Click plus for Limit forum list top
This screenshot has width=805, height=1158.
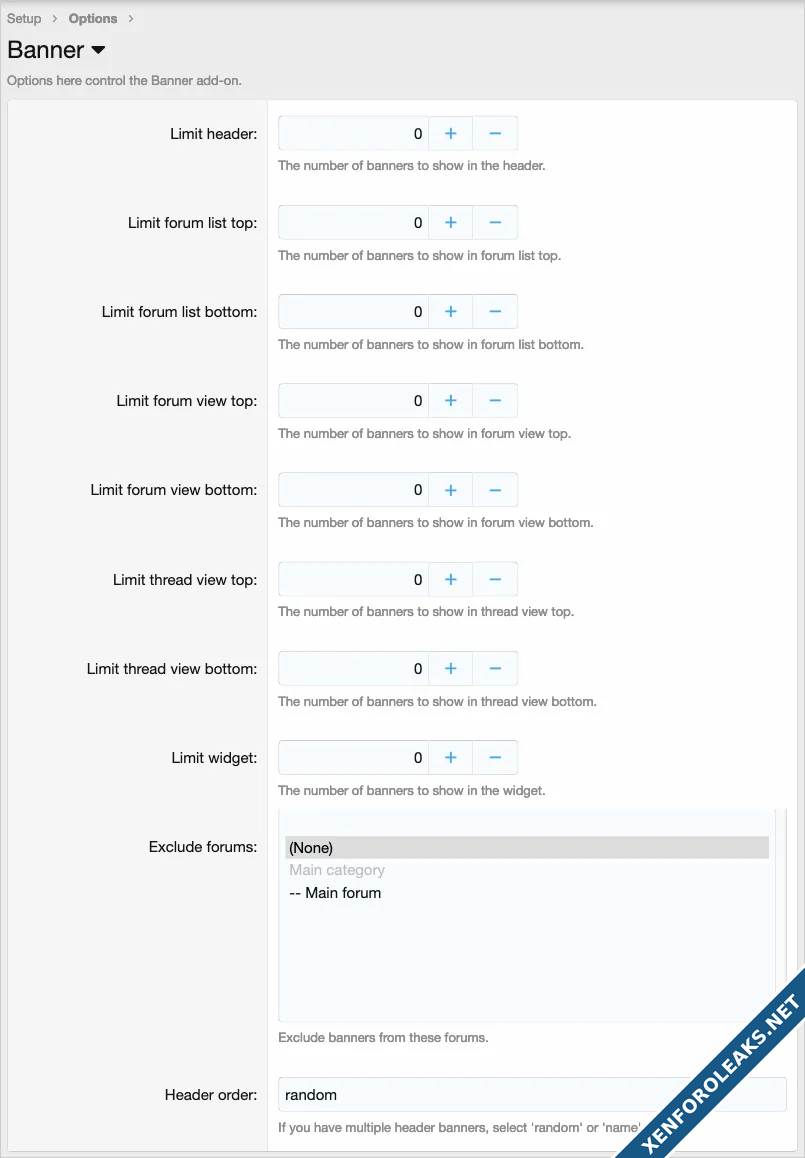pyautogui.click(x=450, y=222)
